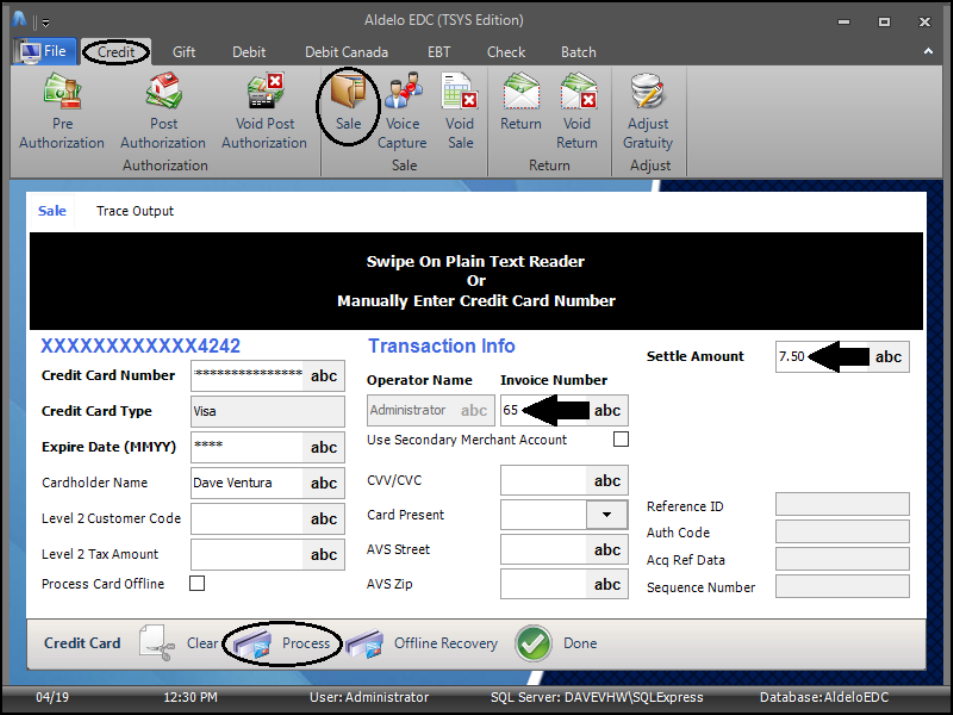Image resolution: width=953 pixels, height=715 pixels.
Task: Open abc keyboard for Invoice Number
Action: click(607, 410)
